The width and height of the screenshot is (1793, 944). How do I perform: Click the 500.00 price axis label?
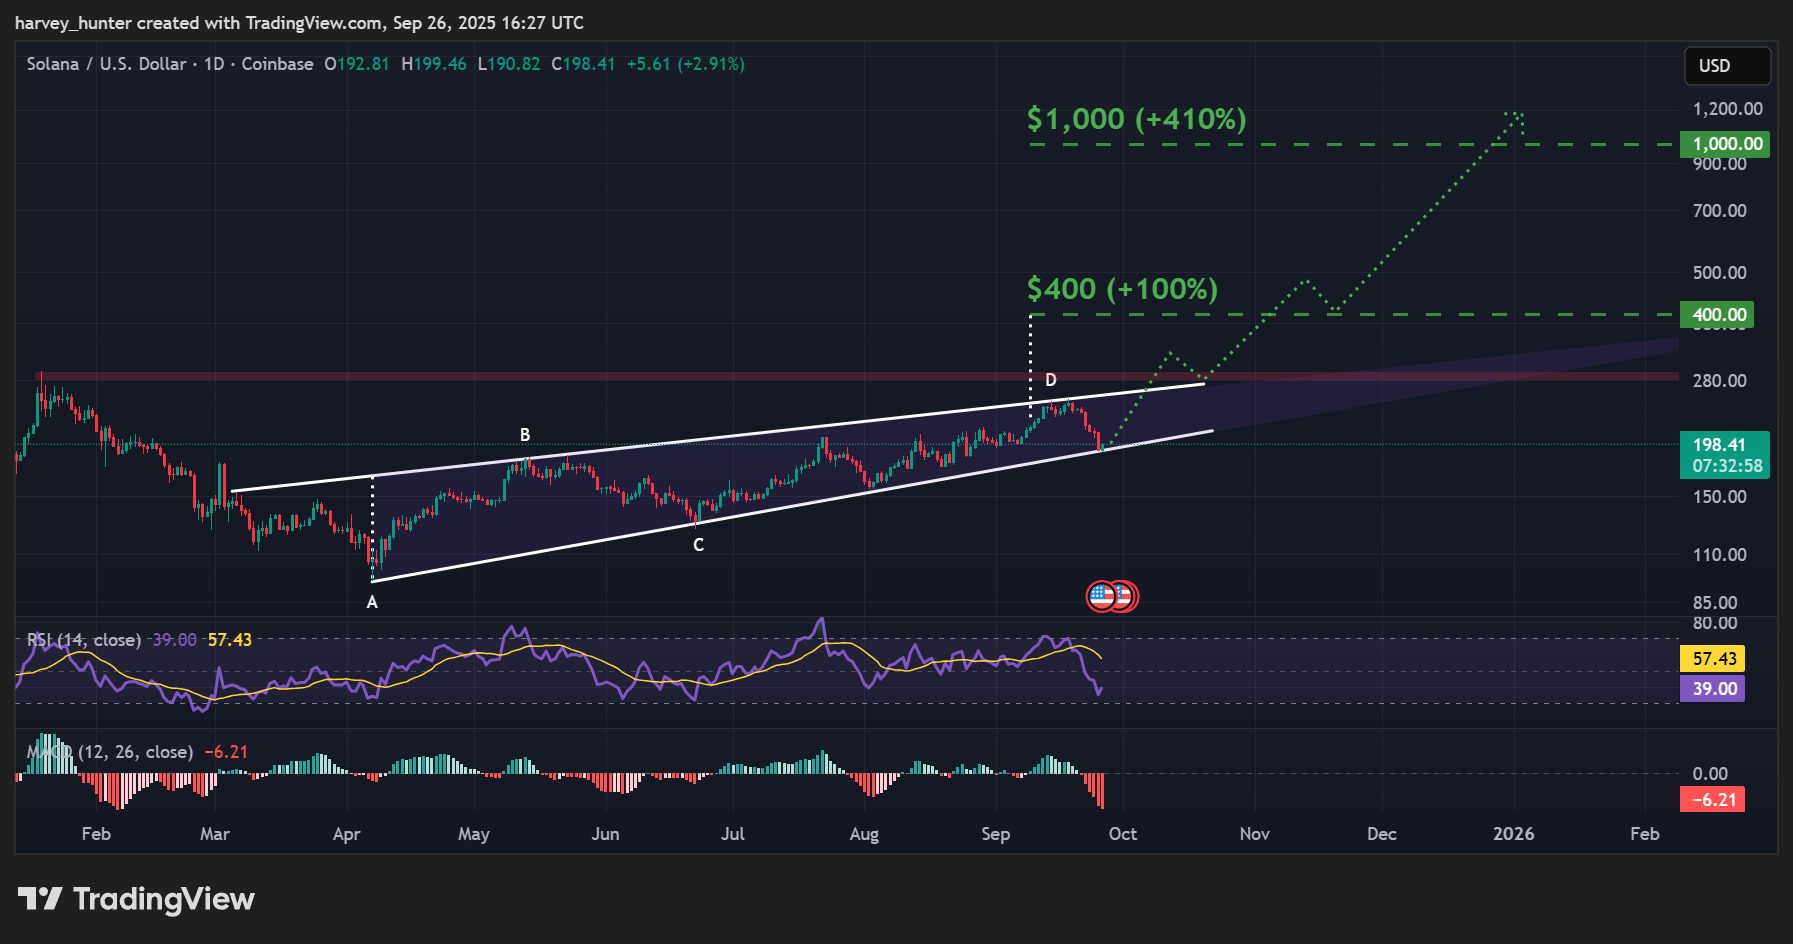pos(1719,273)
